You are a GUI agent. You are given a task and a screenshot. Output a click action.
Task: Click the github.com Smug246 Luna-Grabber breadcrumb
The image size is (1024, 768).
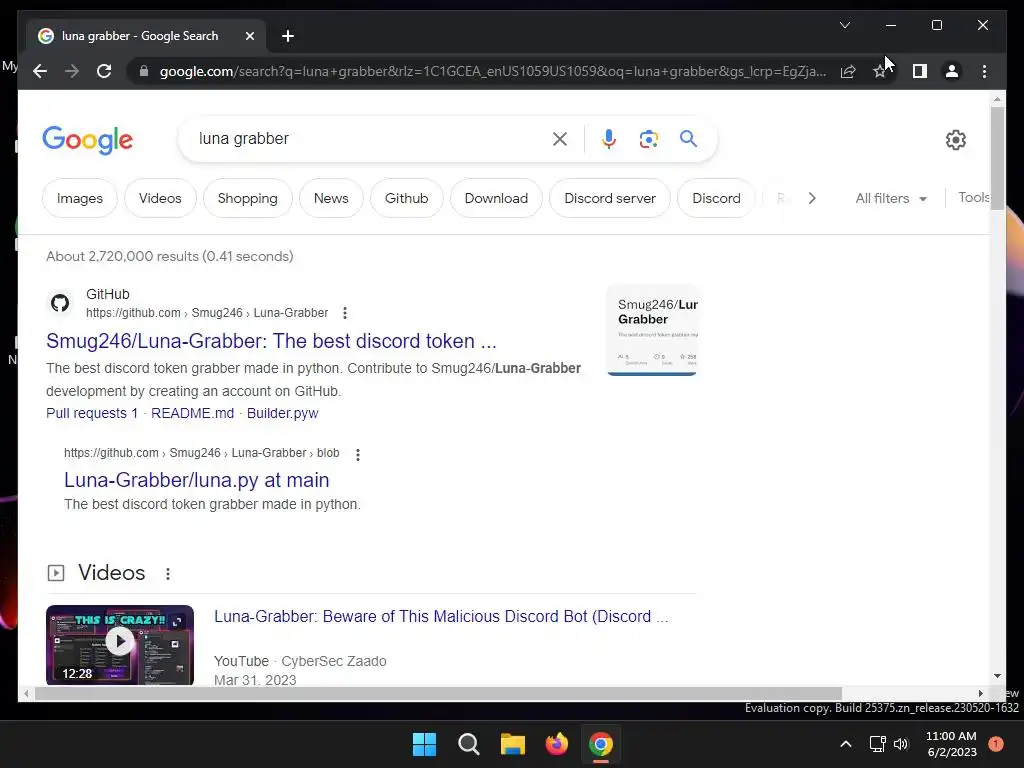(207, 313)
